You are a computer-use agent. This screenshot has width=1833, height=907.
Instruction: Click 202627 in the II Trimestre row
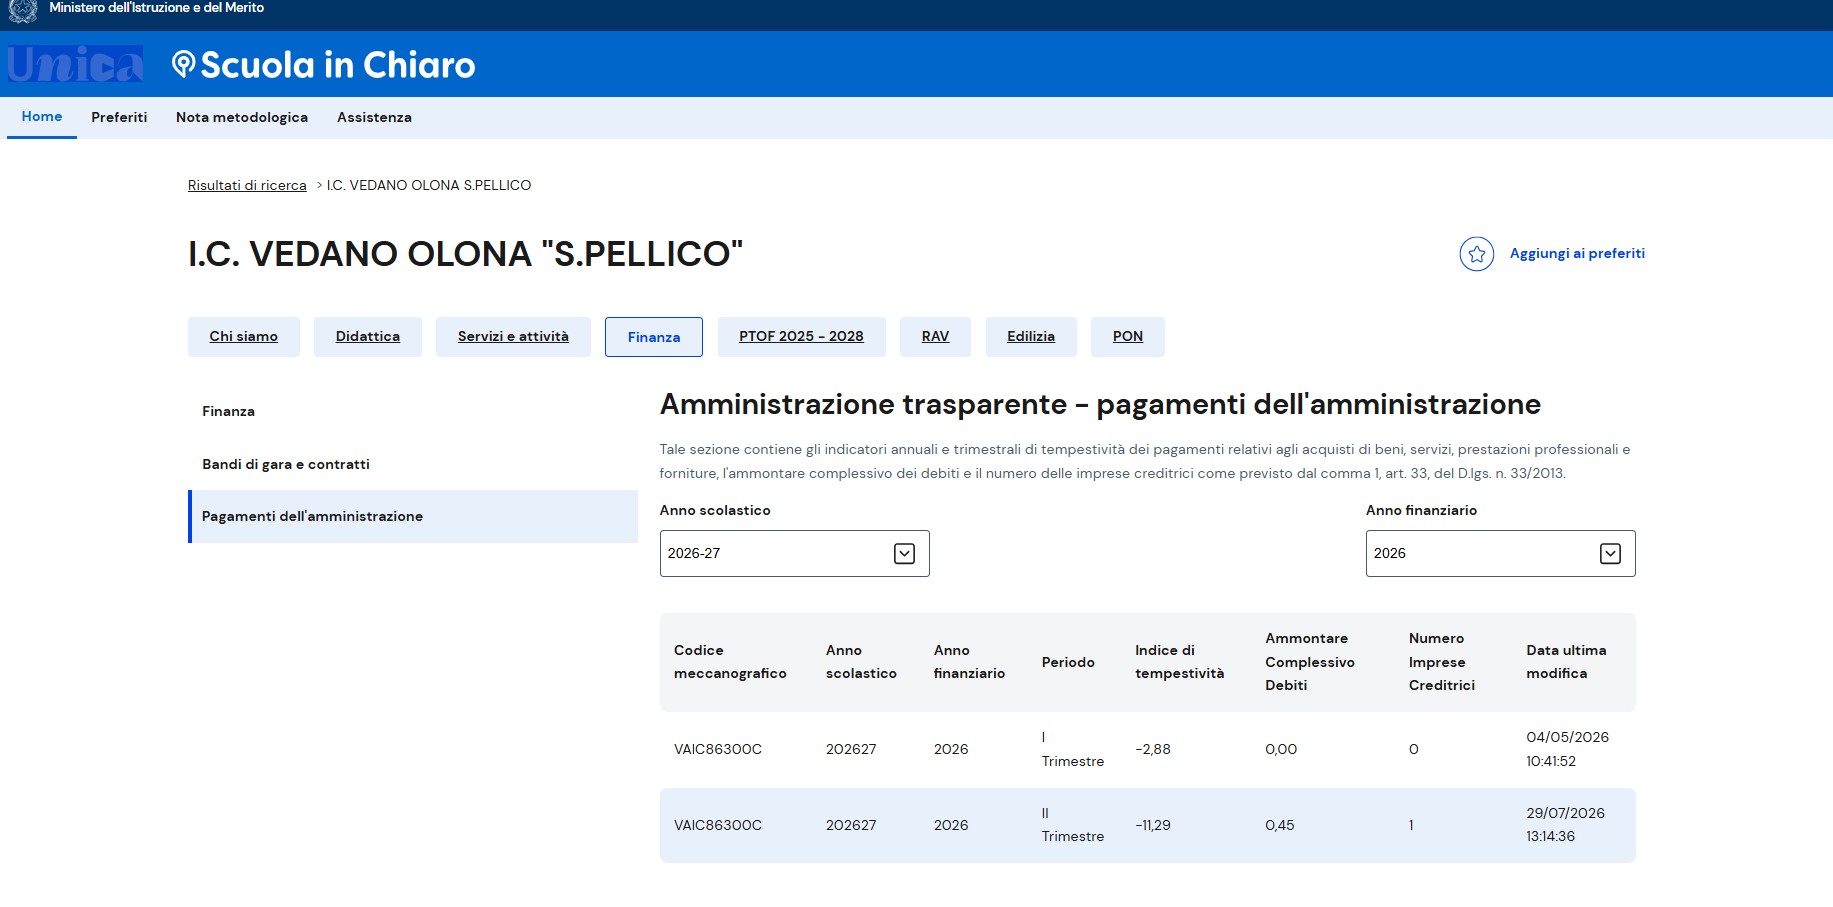pyautogui.click(x=851, y=826)
